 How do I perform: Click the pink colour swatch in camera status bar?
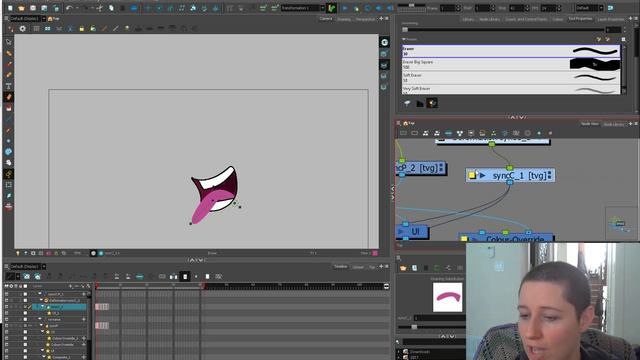click(x=375, y=253)
